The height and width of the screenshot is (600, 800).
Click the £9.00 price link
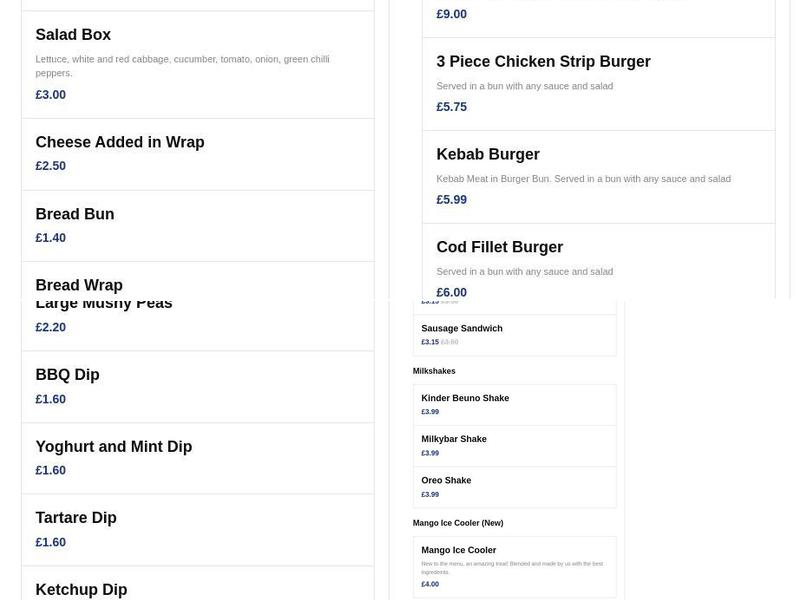pos(450,13)
